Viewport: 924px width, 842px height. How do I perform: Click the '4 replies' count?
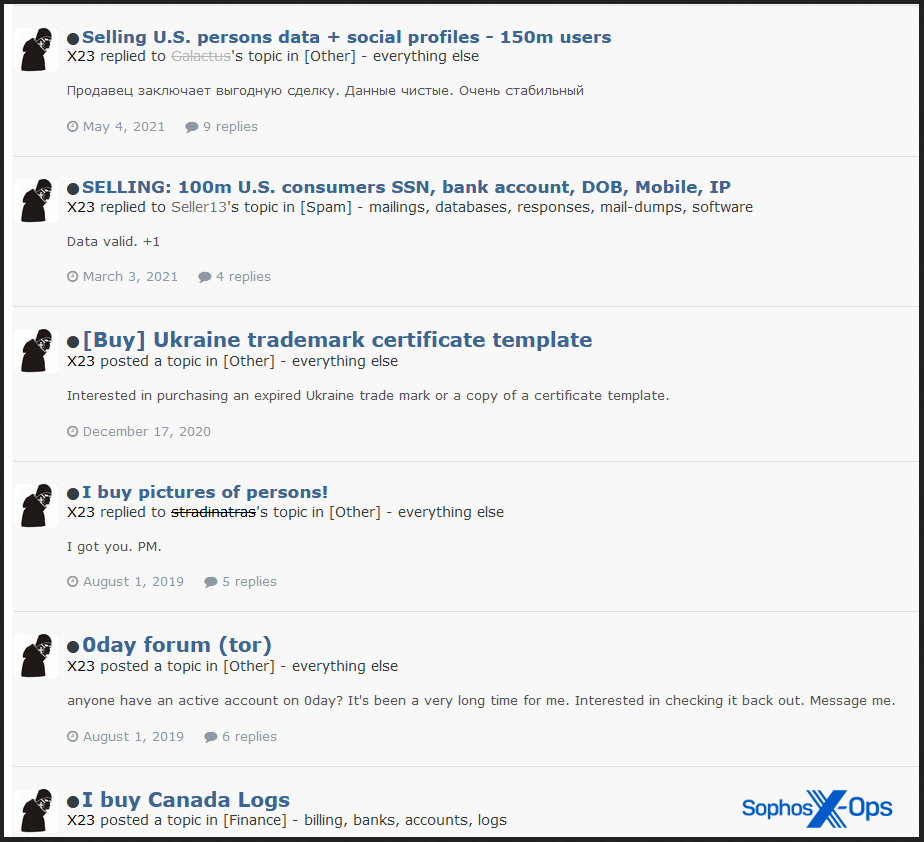click(x=243, y=276)
